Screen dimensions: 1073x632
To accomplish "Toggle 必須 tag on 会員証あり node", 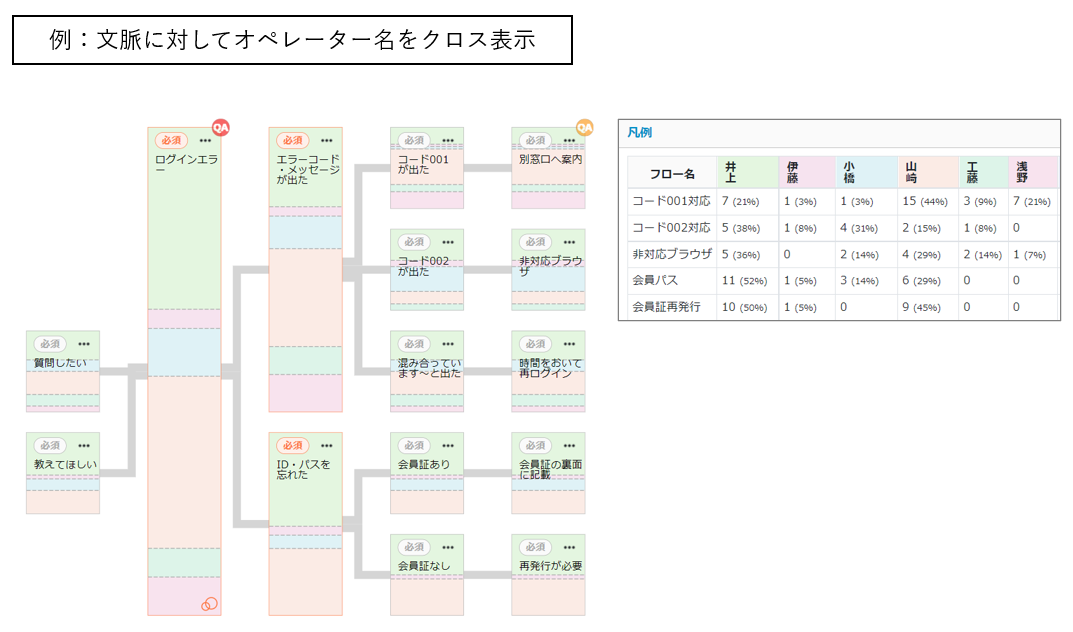I will tap(414, 445).
